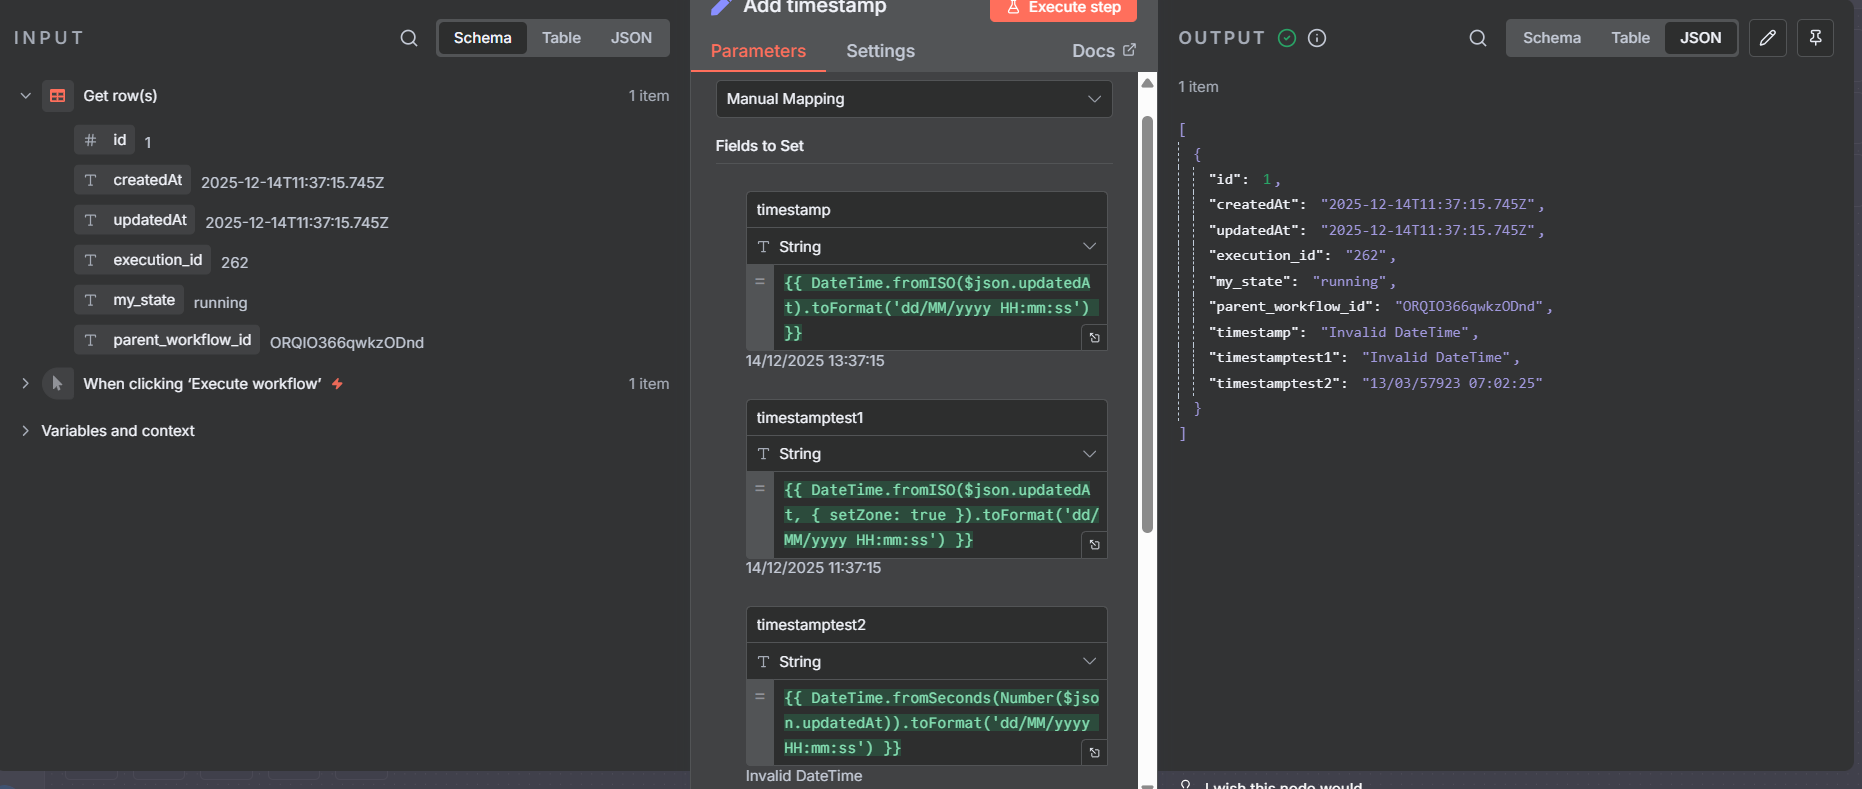Open the Settings tab

click(880, 51)
